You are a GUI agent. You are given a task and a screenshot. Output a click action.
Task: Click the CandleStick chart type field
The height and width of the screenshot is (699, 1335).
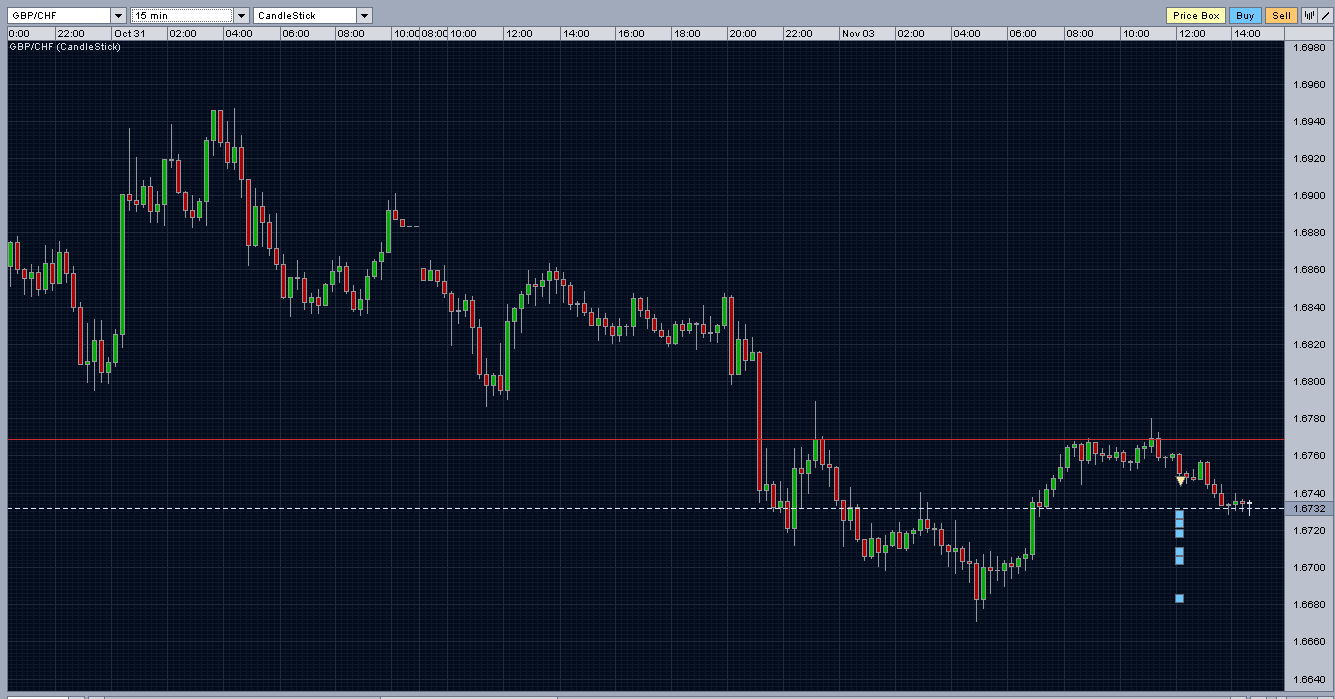tap(305, 16)
